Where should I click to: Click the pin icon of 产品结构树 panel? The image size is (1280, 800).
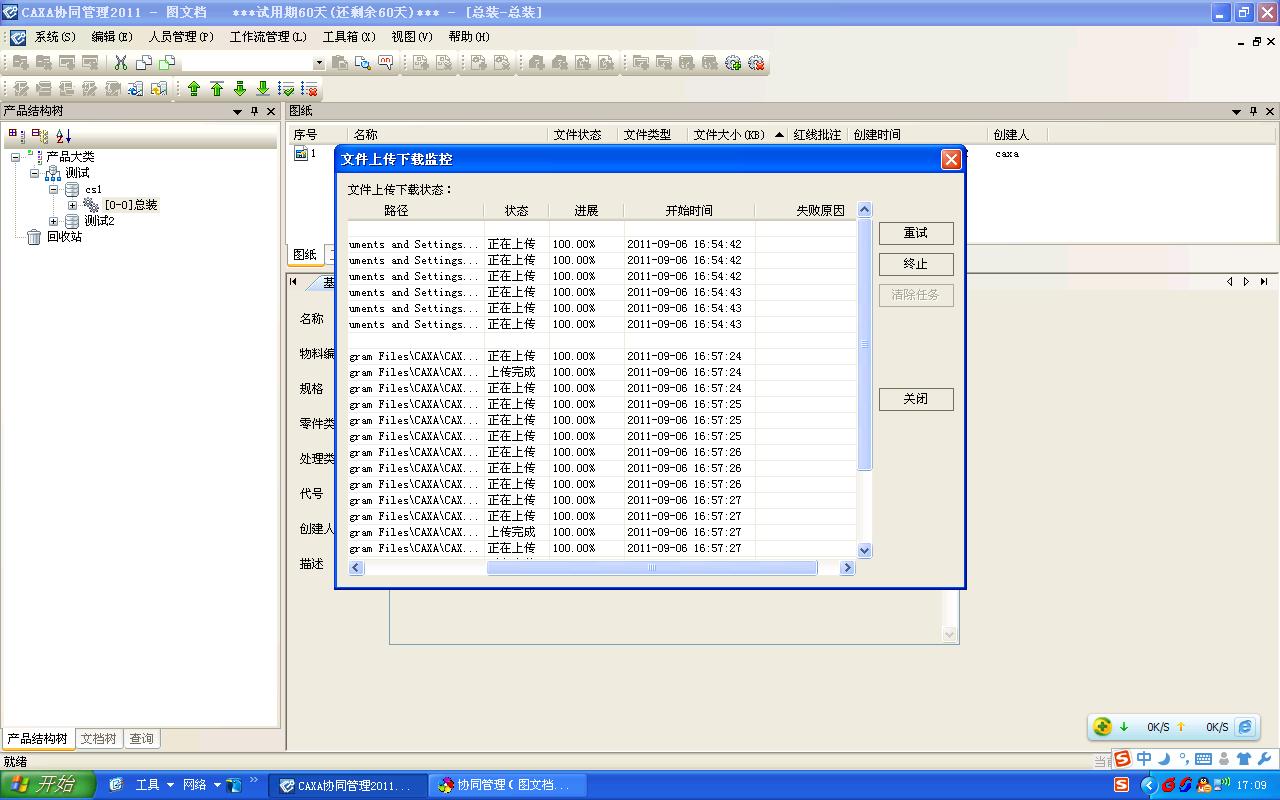click(254, 111)
